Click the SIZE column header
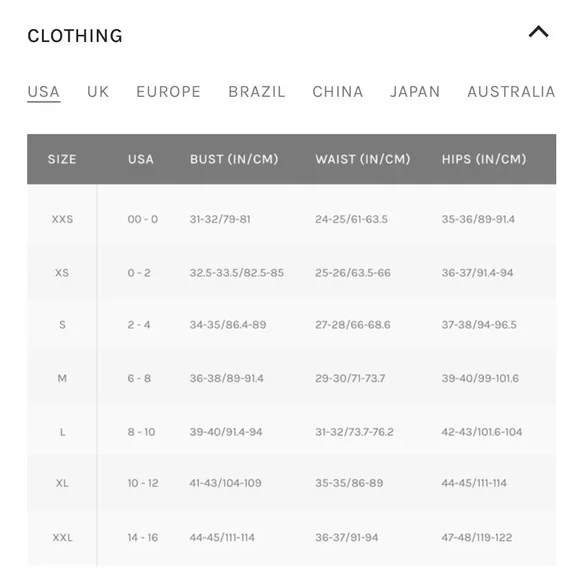The image size is (580, 580). (62, 159)
